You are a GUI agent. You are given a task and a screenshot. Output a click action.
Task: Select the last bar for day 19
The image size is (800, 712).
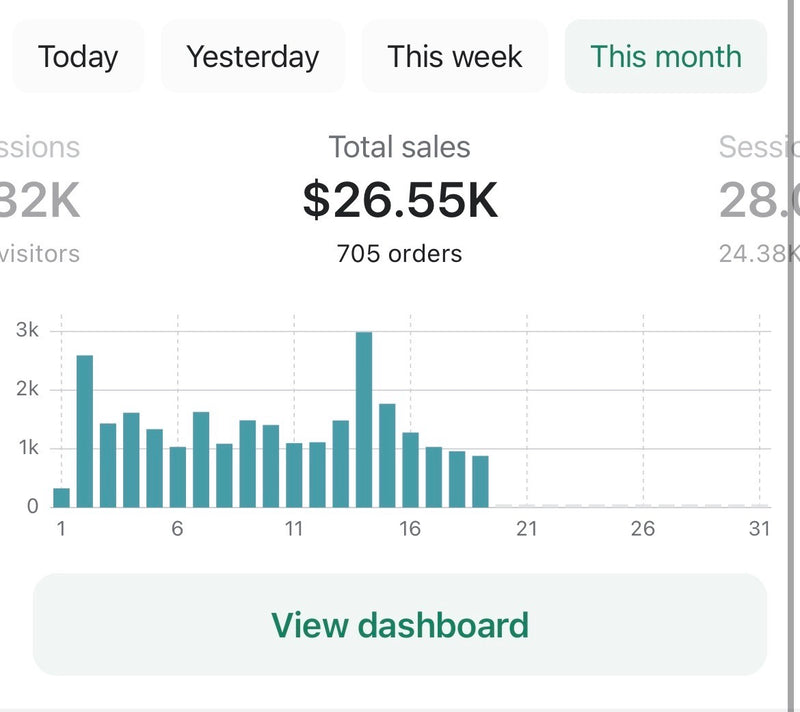(x=480, y=481)
